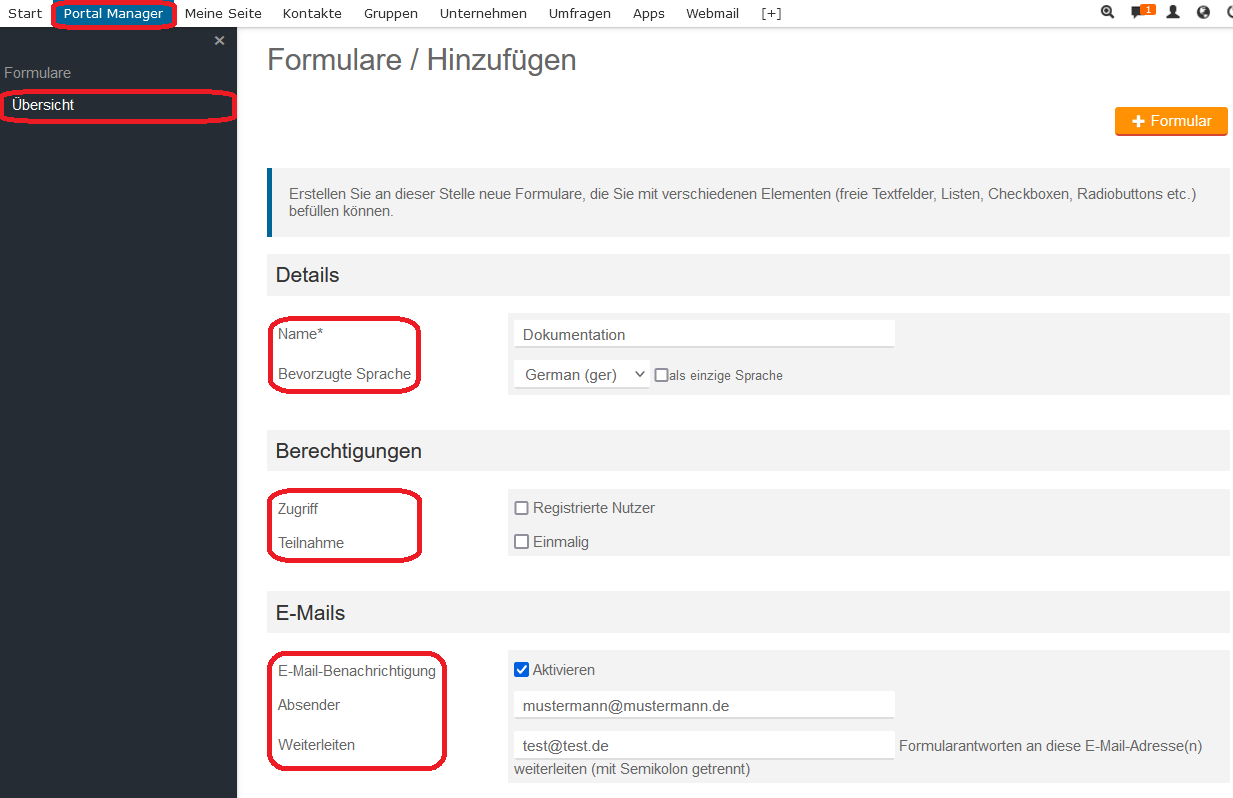Check the Registrierte Nutzer checkbox
Image resolution: width=1233 pixels, height=798 pixels.
pyautogui.click(x=521, y=508)
